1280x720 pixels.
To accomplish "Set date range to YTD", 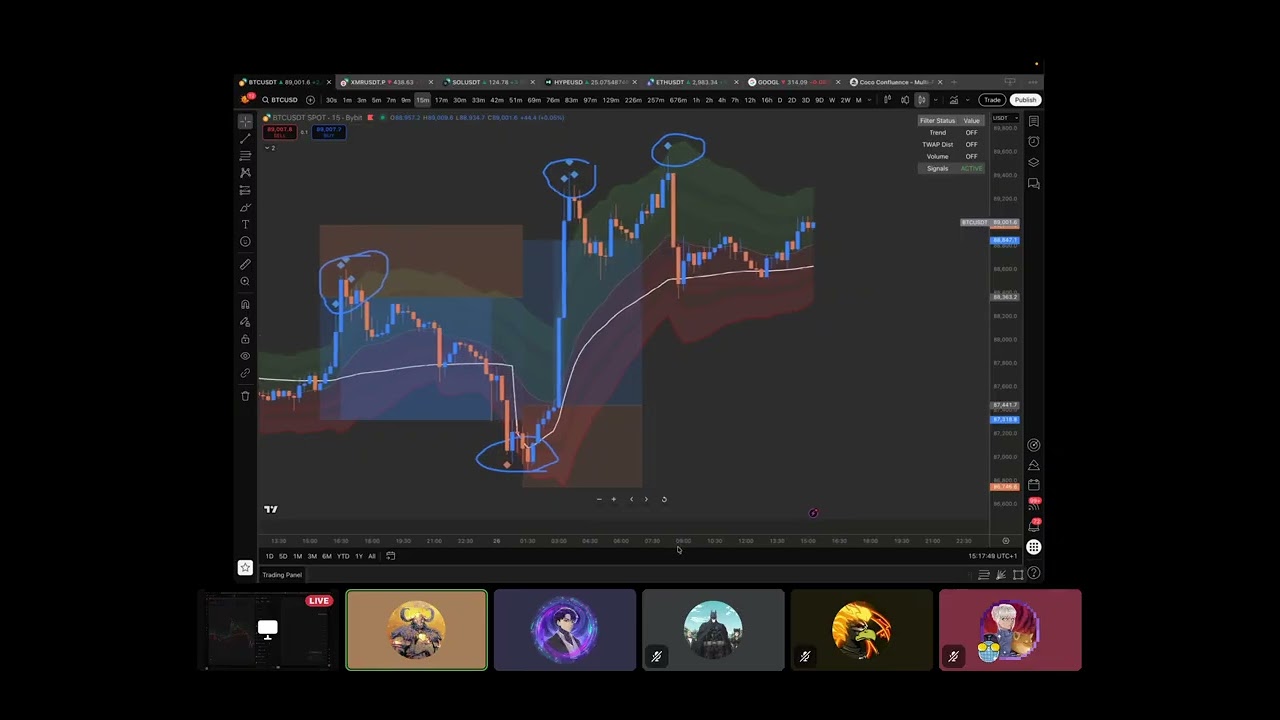I will tap(343, 556).
